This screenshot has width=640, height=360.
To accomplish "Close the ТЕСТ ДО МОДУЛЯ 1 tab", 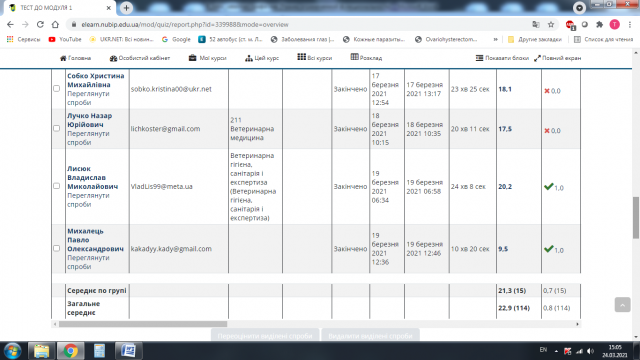I will [109, 8].
